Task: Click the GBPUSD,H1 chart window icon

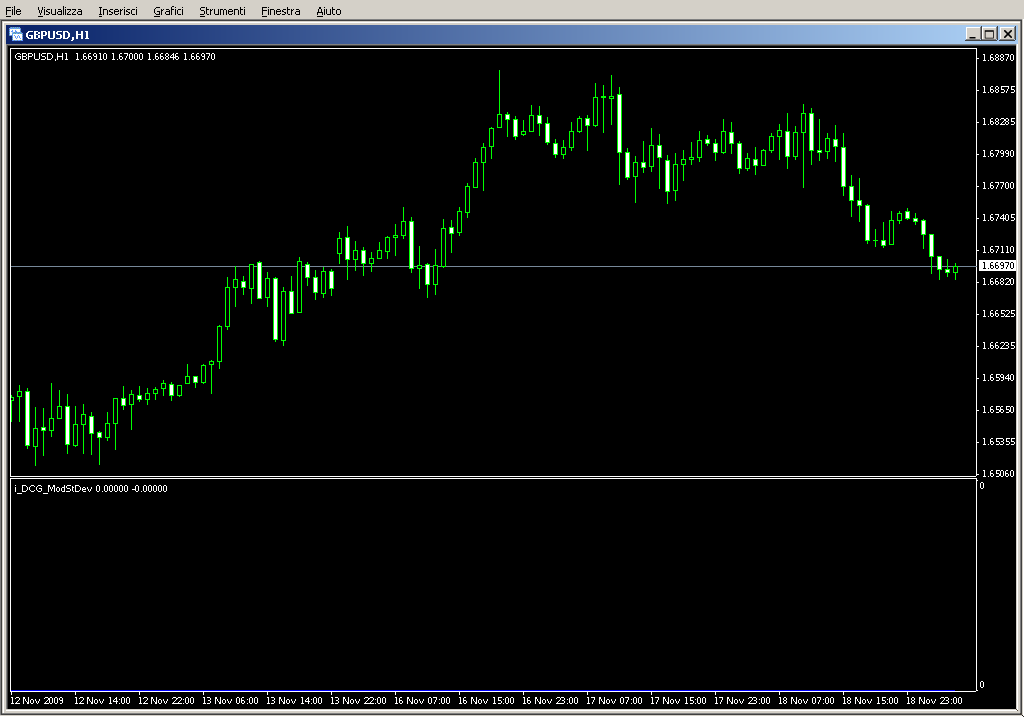Action: [16, 35]
